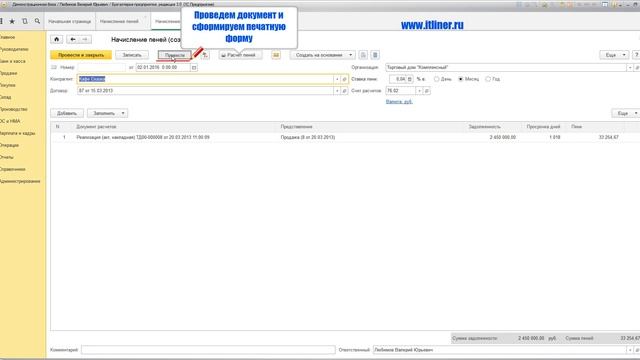Expand Организация dropdown list
Image resolution: width=640 pixels, height=360 pixels.
pos(630,67)
